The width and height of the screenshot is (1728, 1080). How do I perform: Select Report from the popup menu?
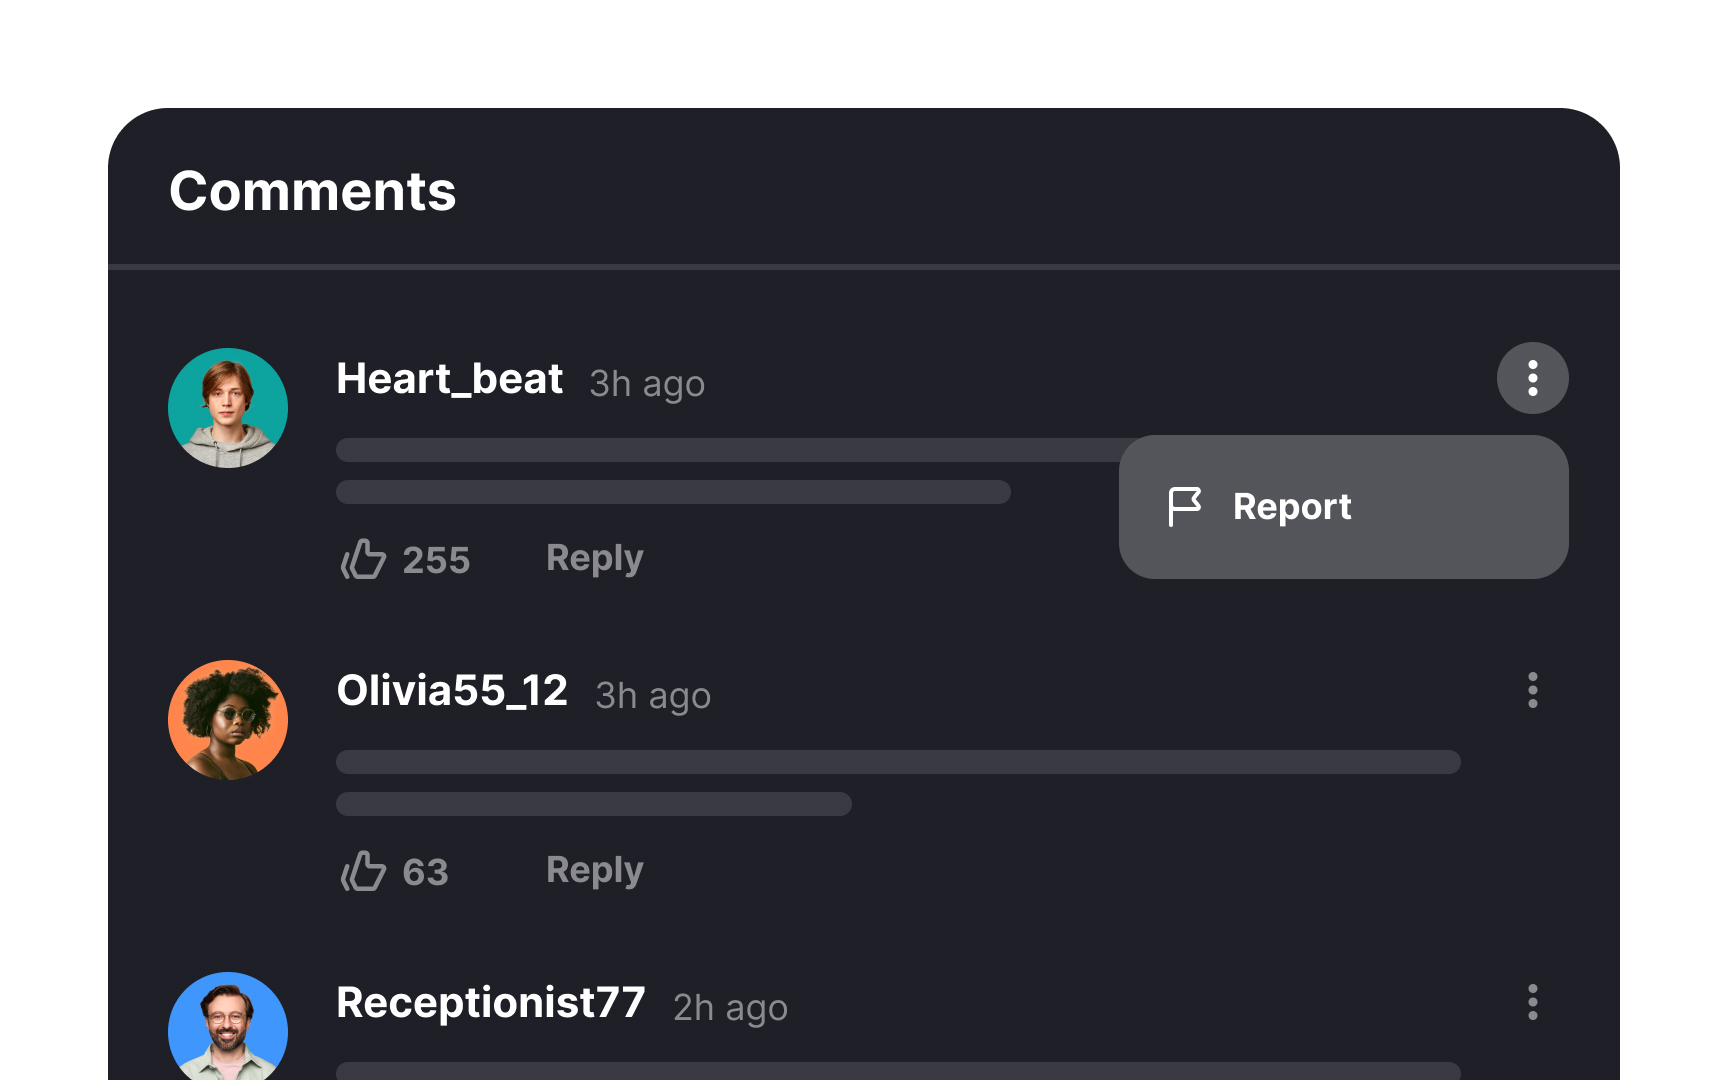tap(1343, 507)
